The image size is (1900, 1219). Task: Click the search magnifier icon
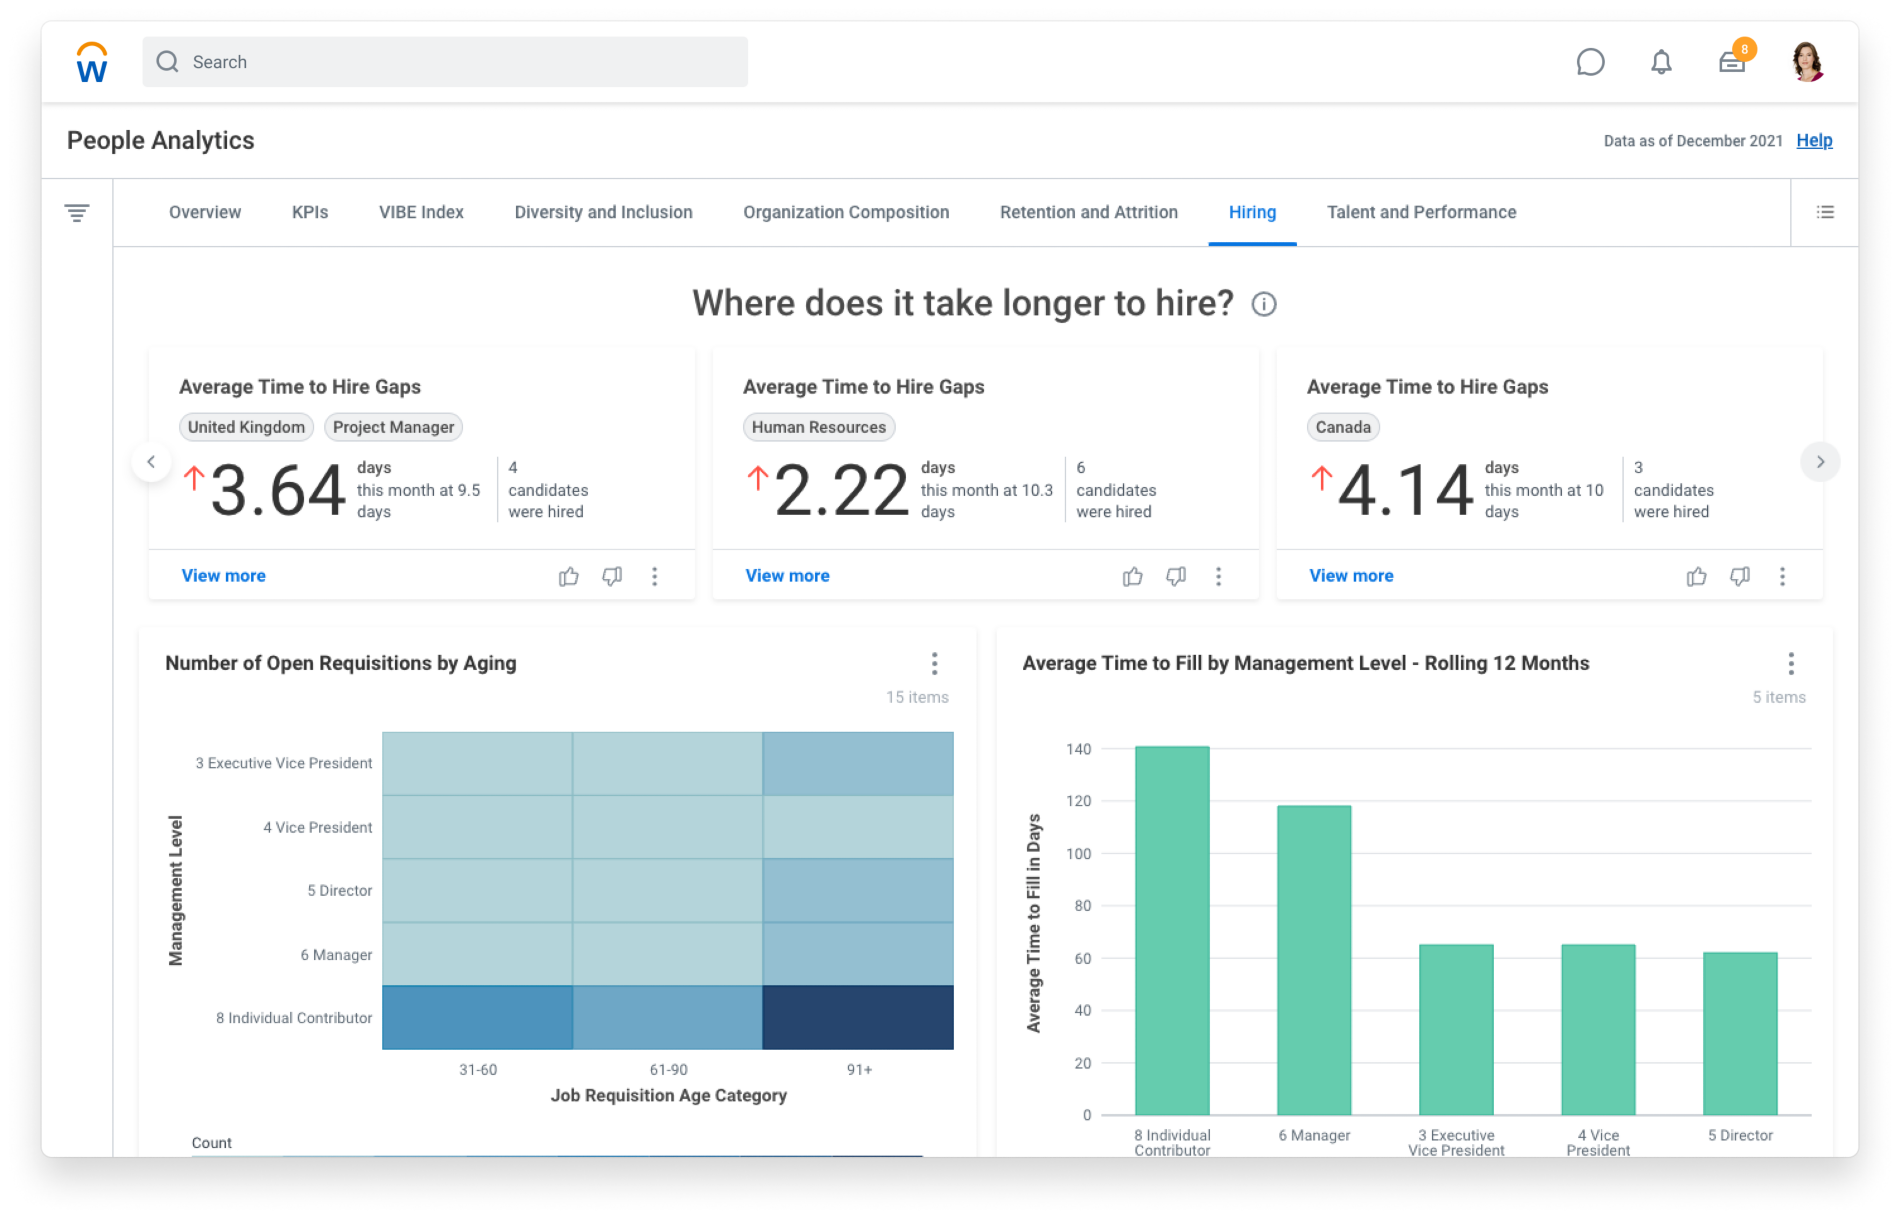pyautogui.click(x=167, y=61)
